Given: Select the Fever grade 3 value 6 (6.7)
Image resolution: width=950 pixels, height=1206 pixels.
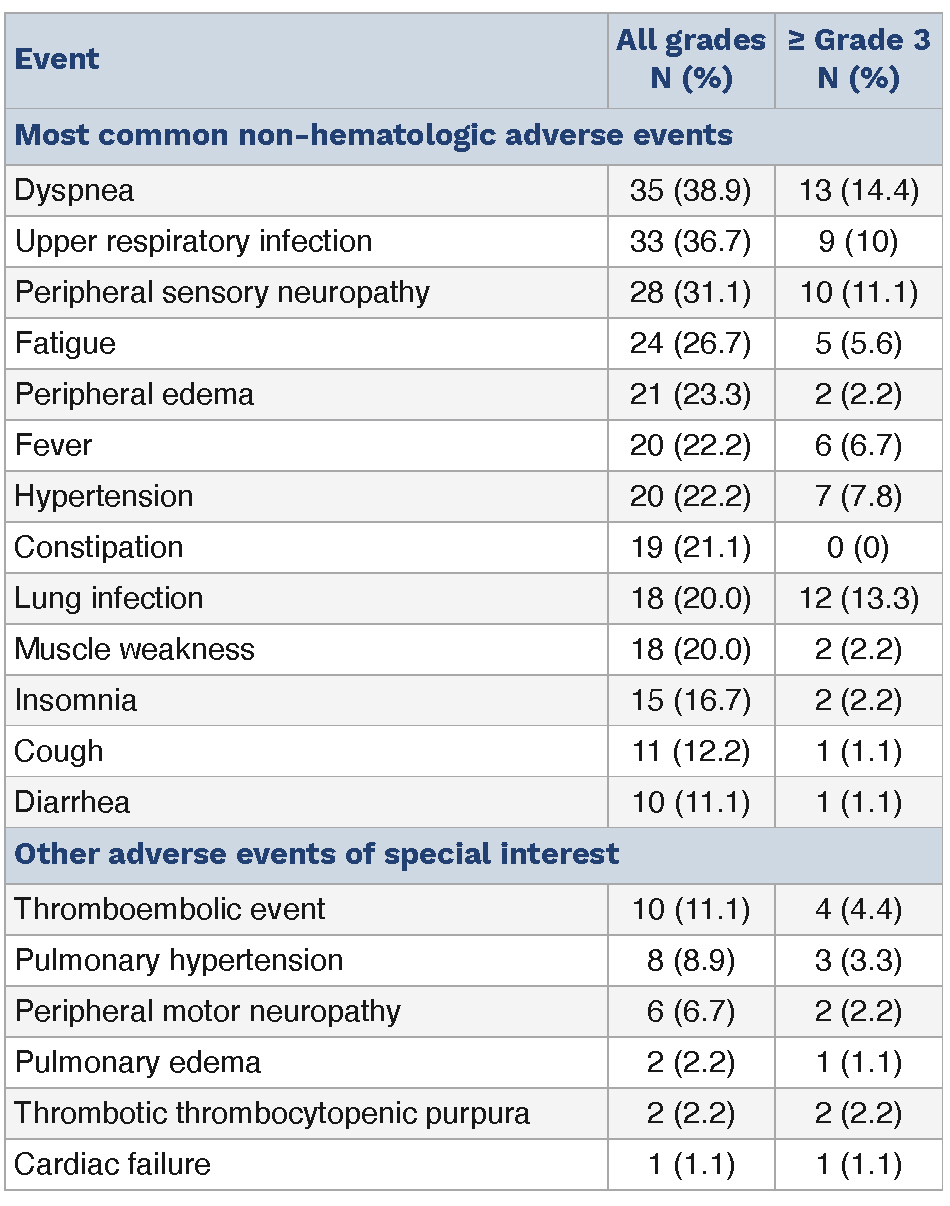Looking at the screenshot, I should (x=858, y=445).
